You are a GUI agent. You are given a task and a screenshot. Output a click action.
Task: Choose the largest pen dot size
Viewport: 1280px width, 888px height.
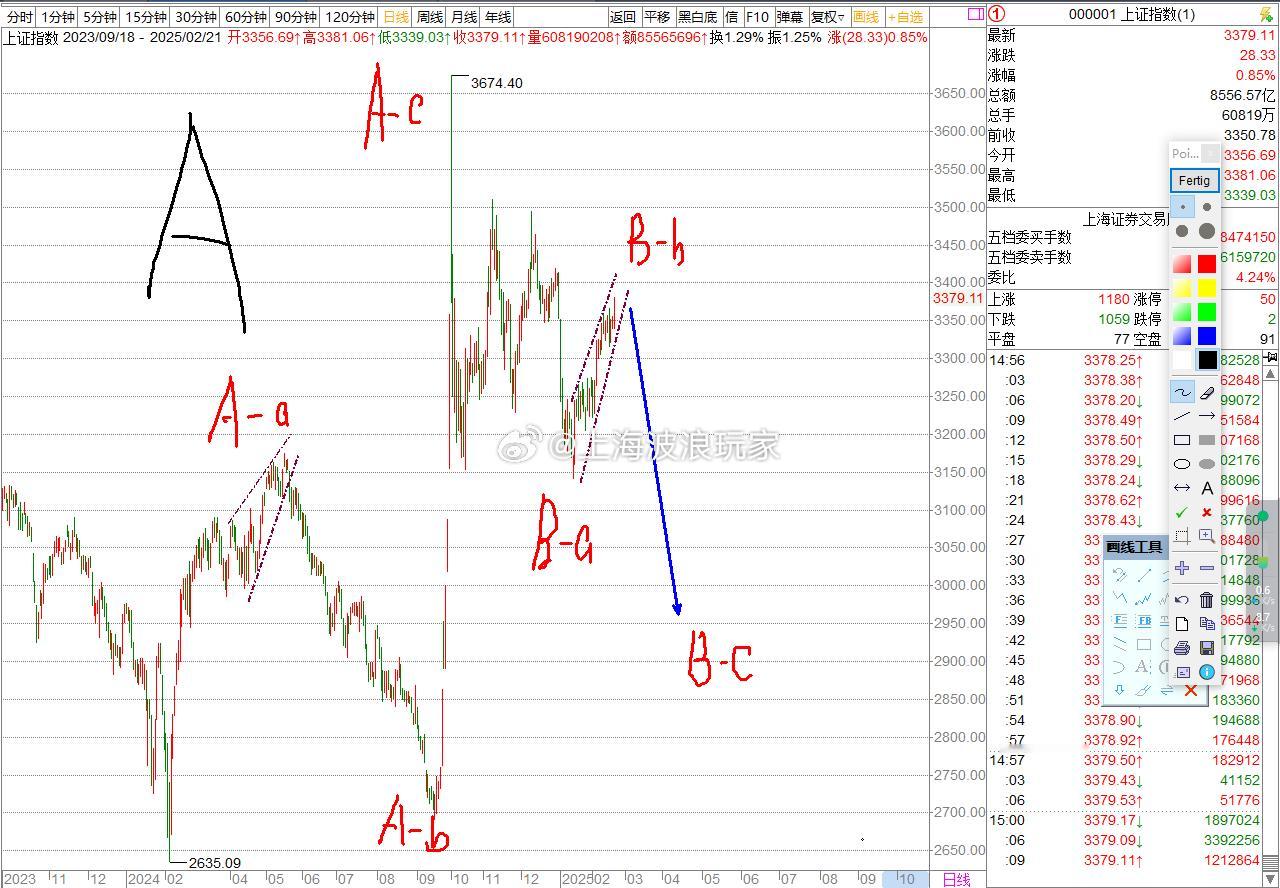(x=1207, y=231)
